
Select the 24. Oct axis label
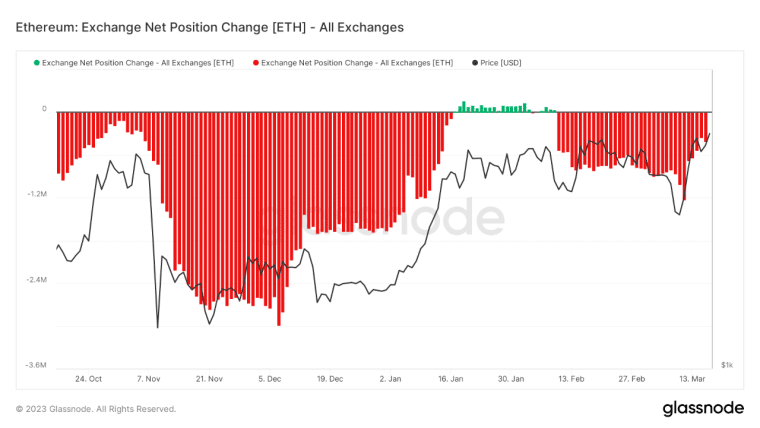[x=88, y=379]
